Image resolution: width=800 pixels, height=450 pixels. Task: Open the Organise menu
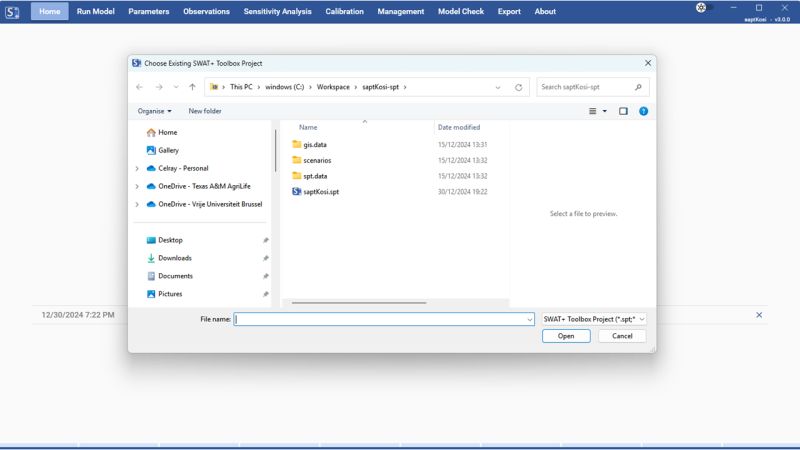(154, 111)
